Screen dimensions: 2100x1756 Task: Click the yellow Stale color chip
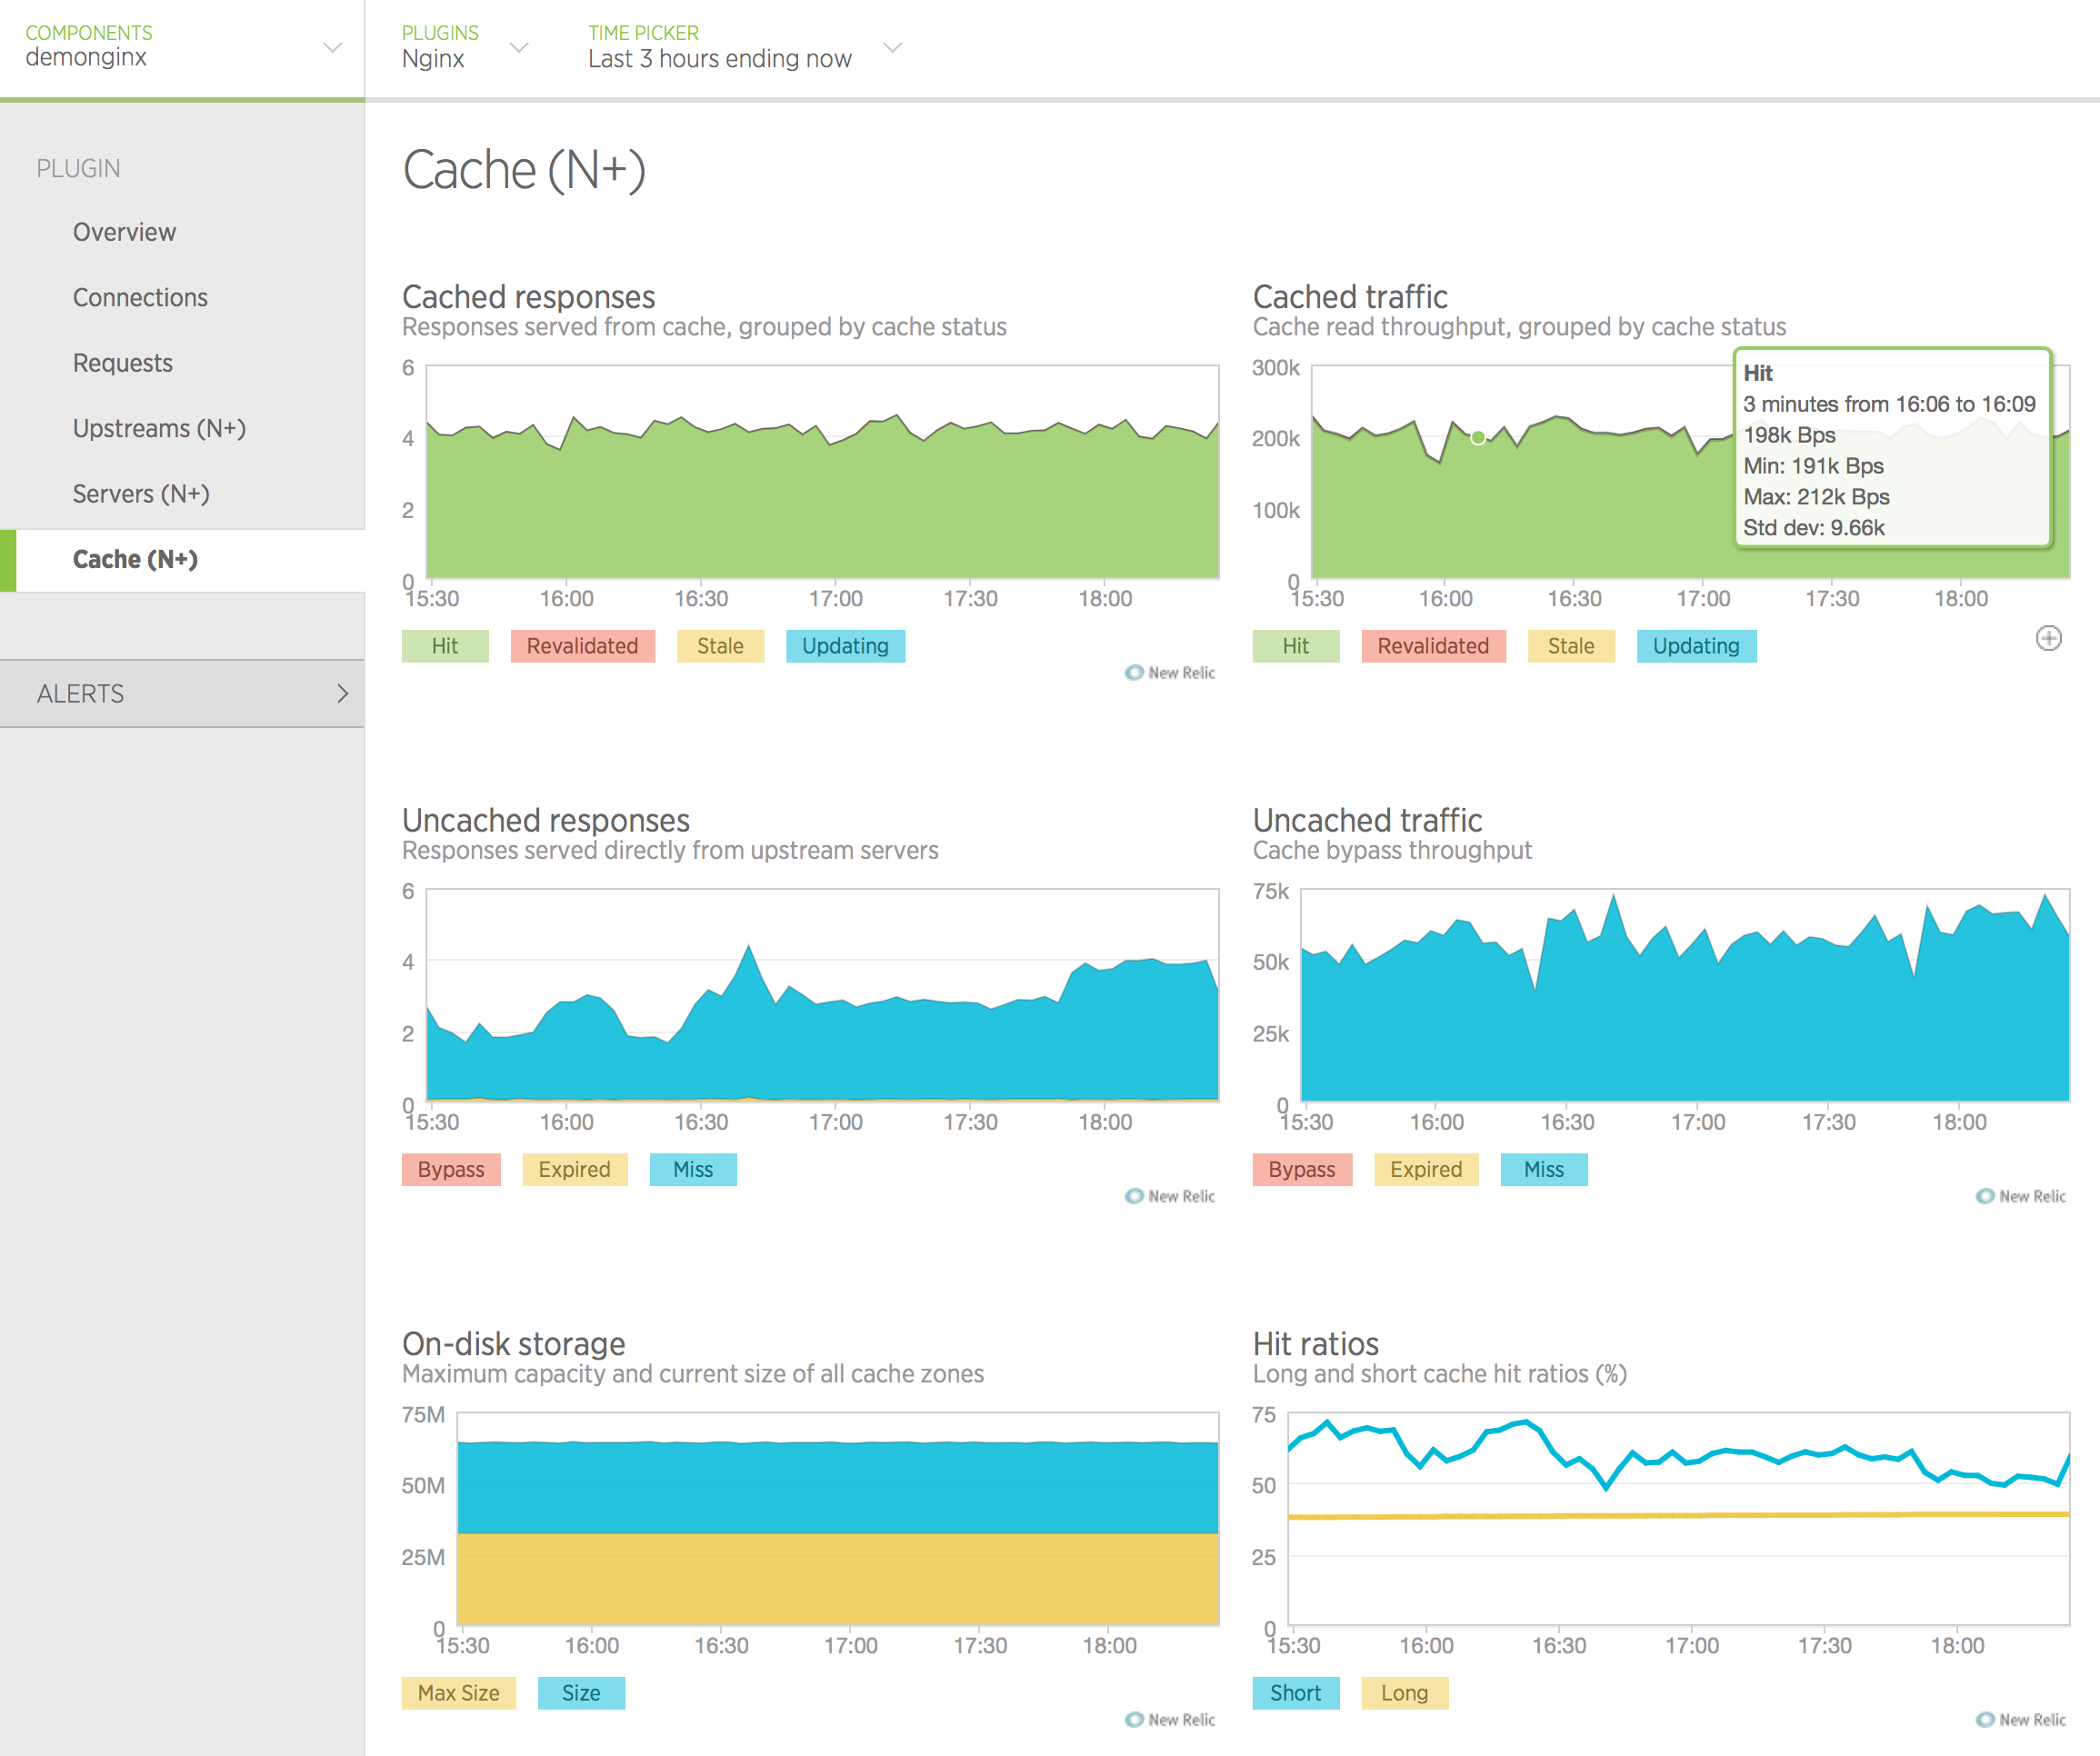pyautogui.click(x=720, y=646)
